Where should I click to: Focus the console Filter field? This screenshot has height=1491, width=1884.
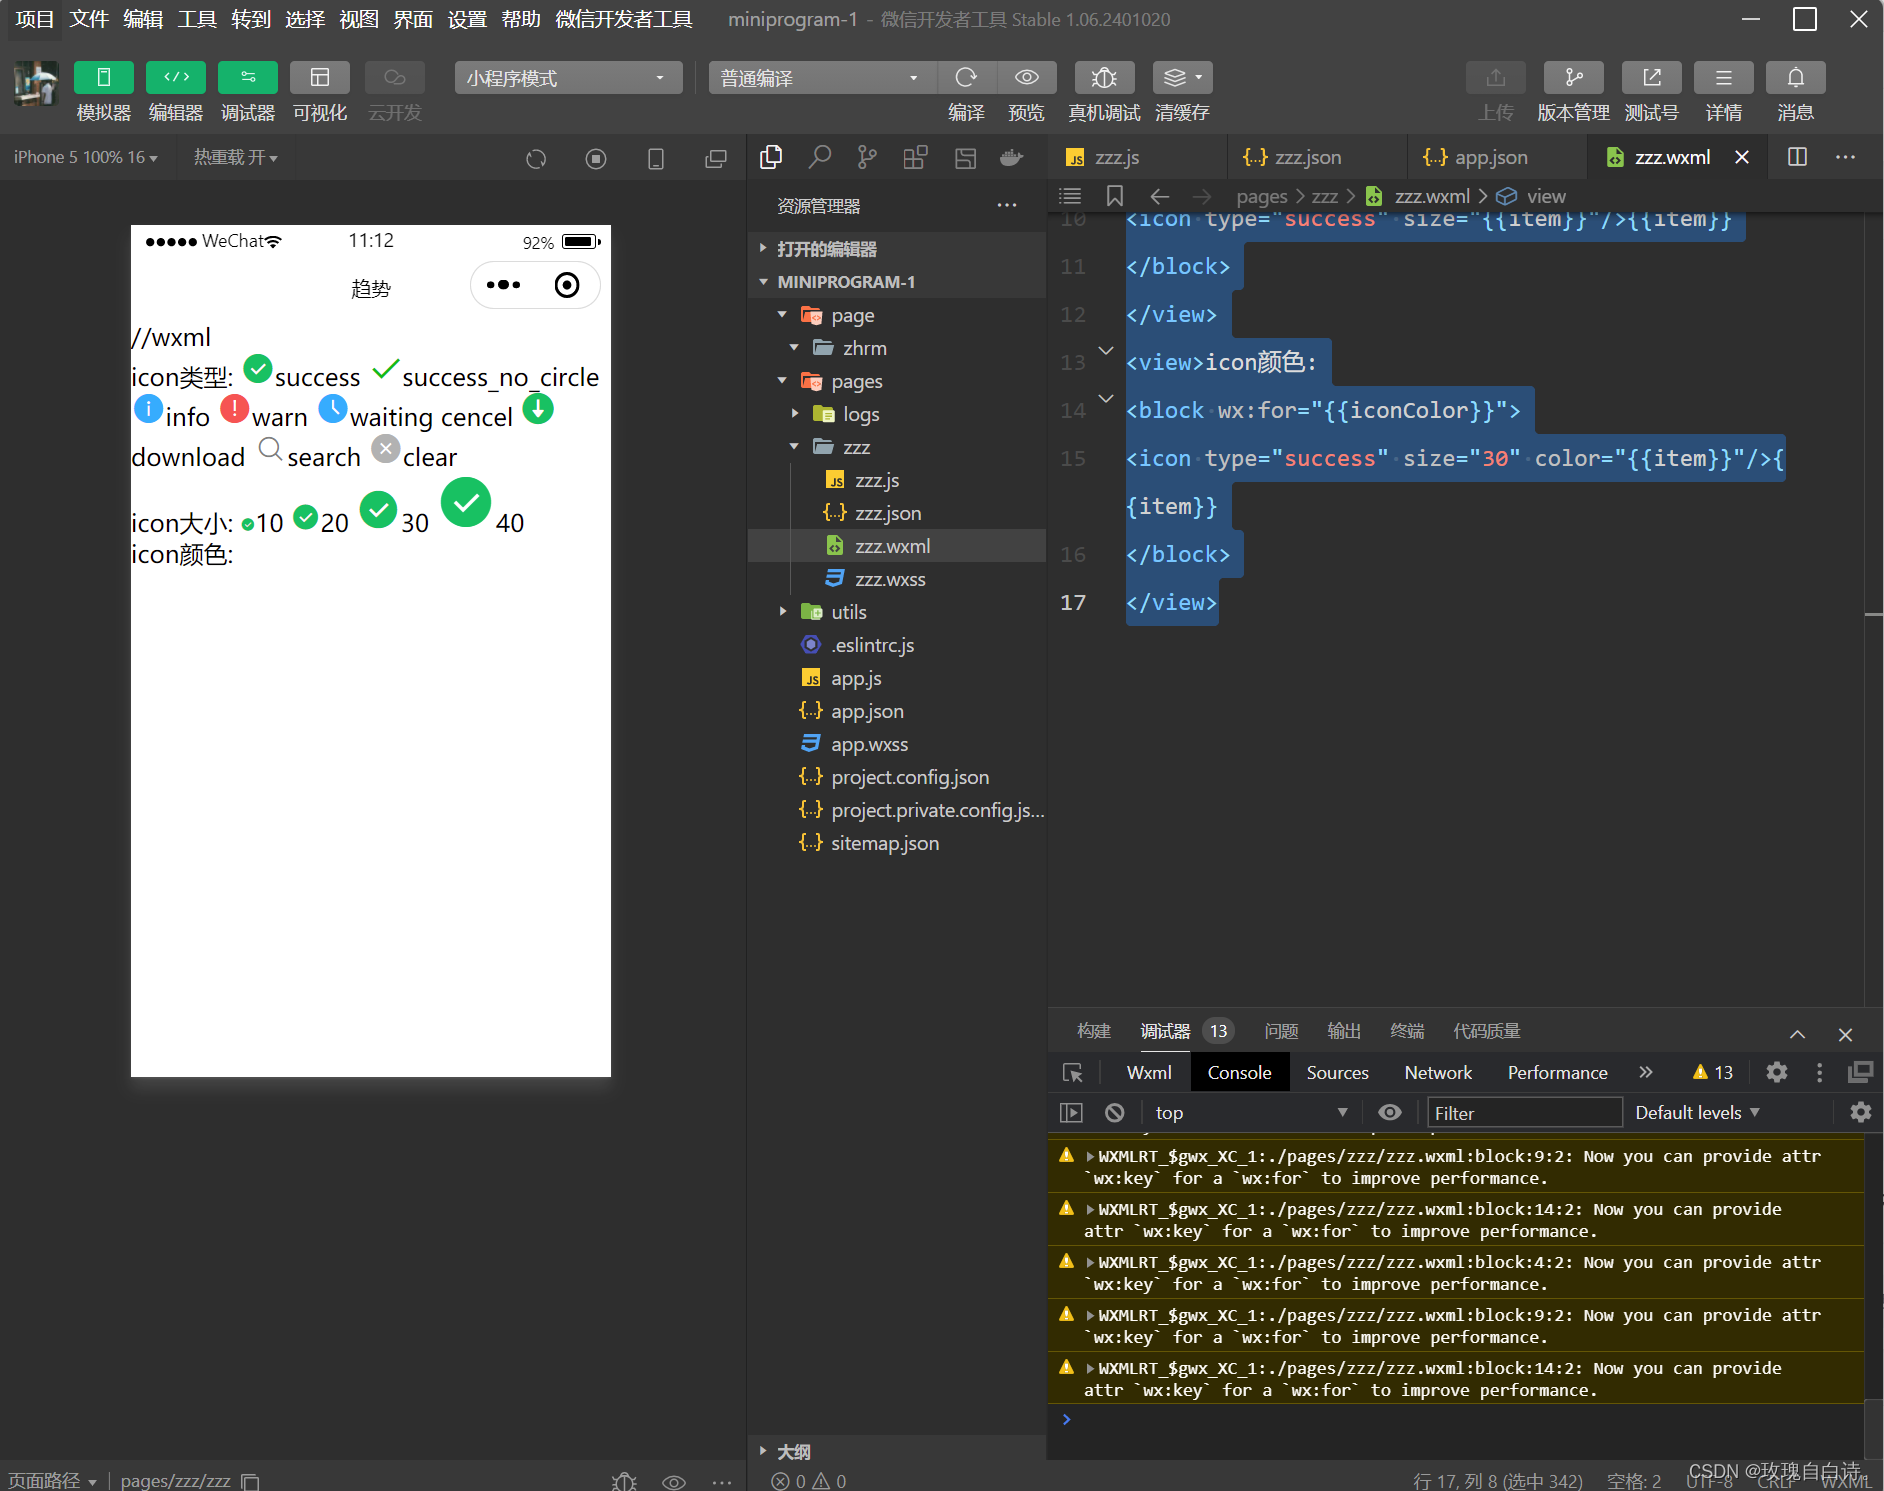[x=1524, y=1113]
